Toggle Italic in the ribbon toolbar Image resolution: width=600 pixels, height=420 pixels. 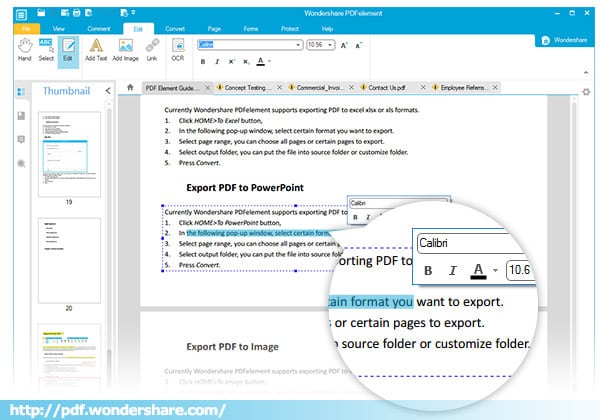click(217, 62)
